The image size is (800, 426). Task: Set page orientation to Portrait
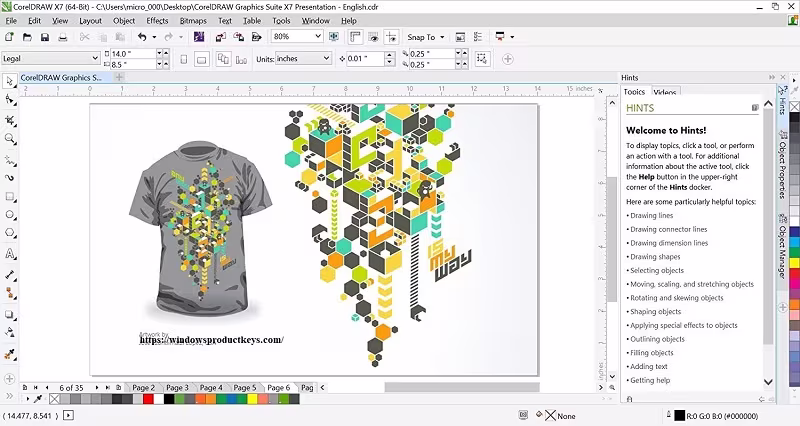pyautogui.click(x=184, y=59)
